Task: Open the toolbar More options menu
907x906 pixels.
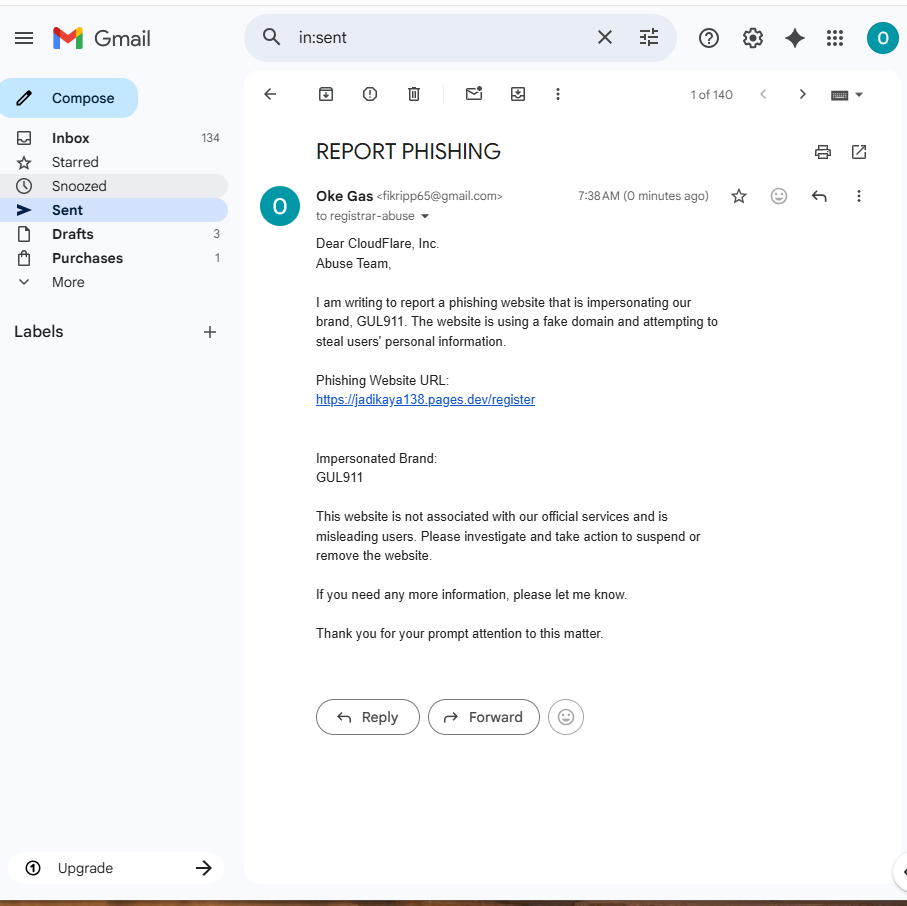Action: [558, 94]
